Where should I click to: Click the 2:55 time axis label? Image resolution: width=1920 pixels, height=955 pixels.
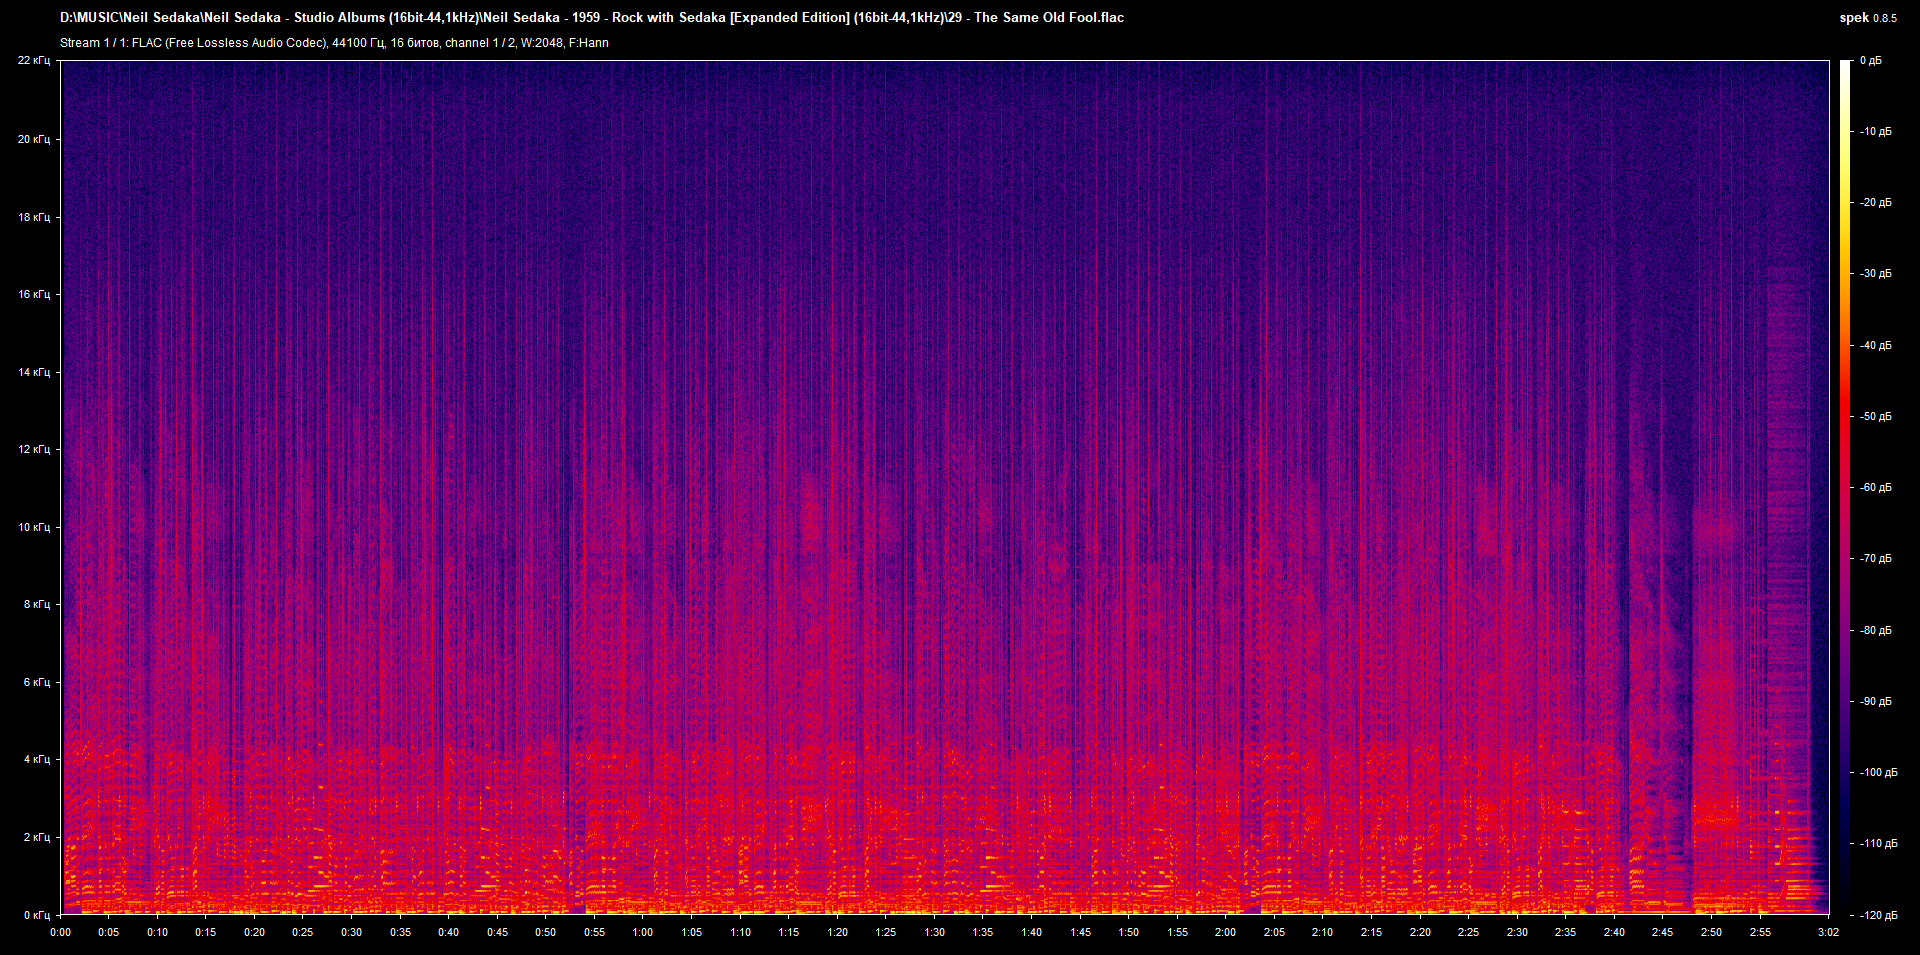pyautogui.click(x=1760, y=932)
